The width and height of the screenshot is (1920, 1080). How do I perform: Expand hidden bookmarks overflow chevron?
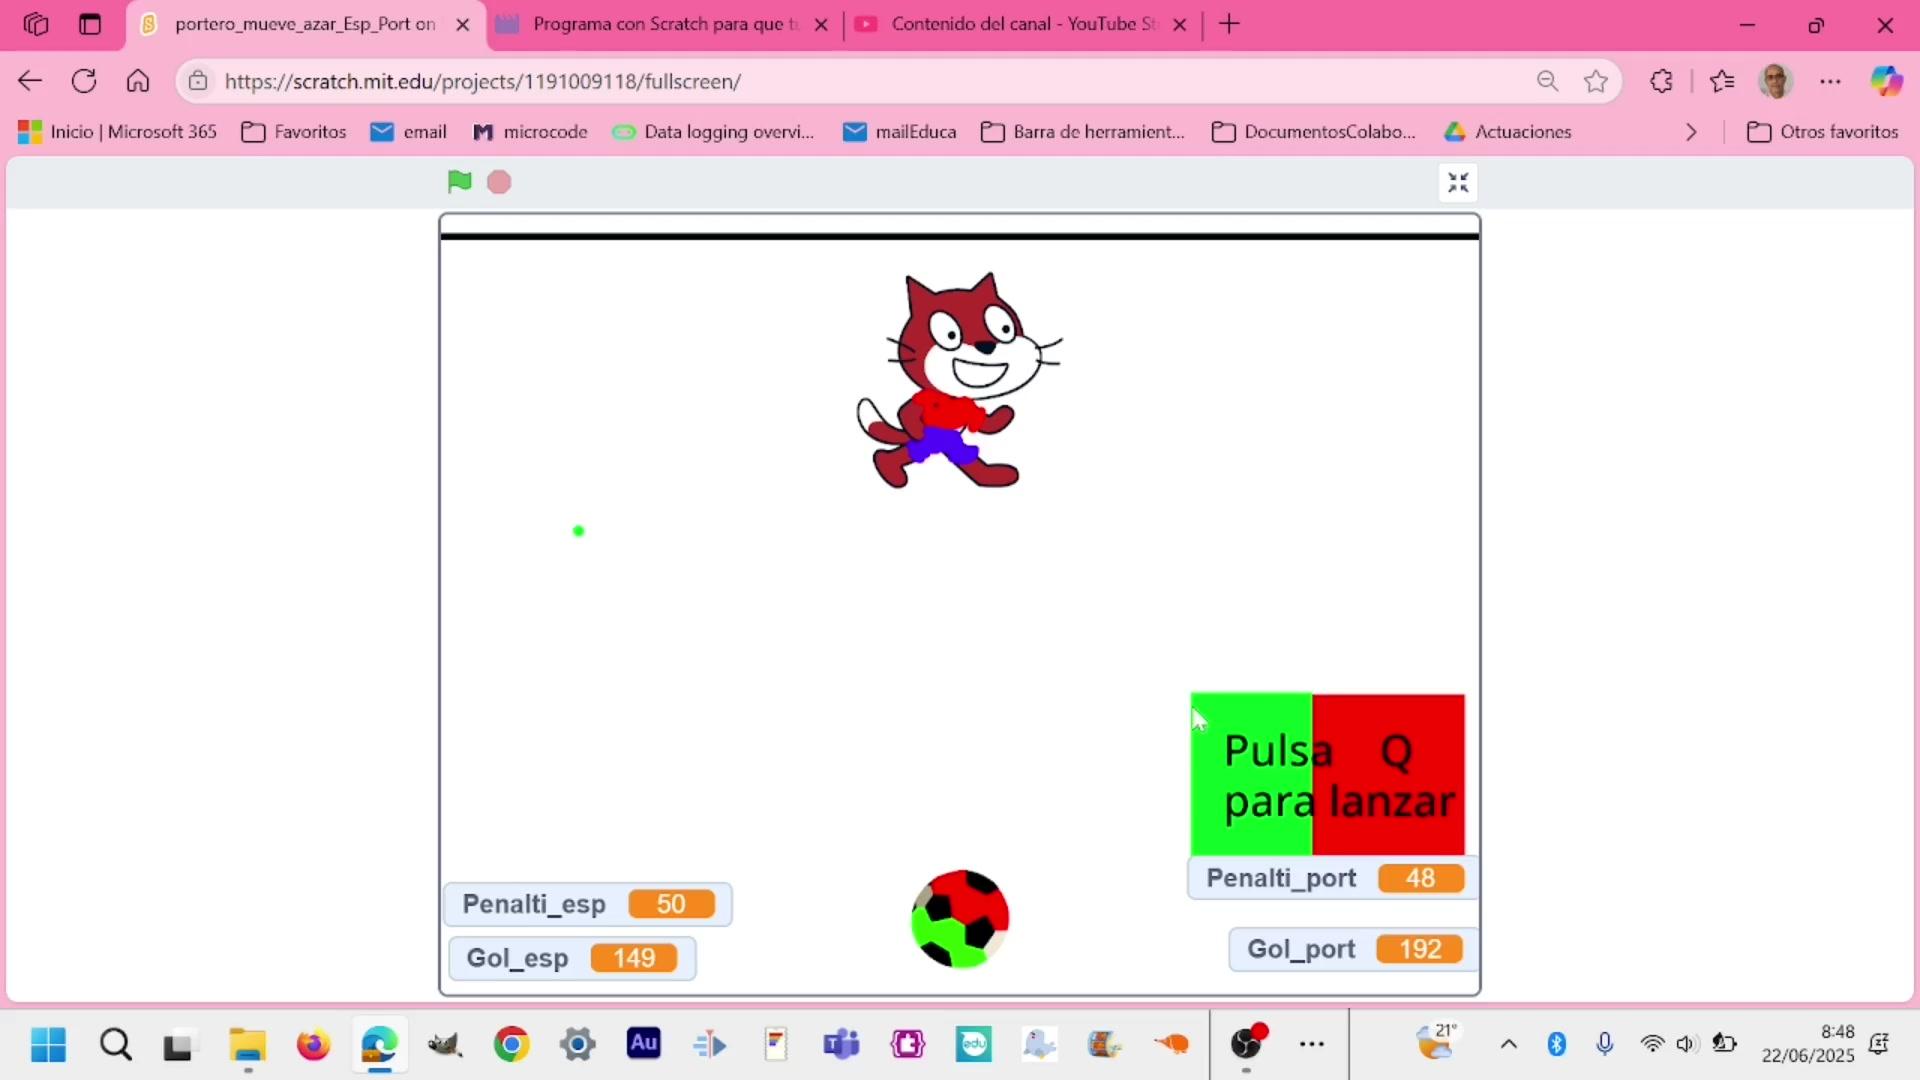1691,132
